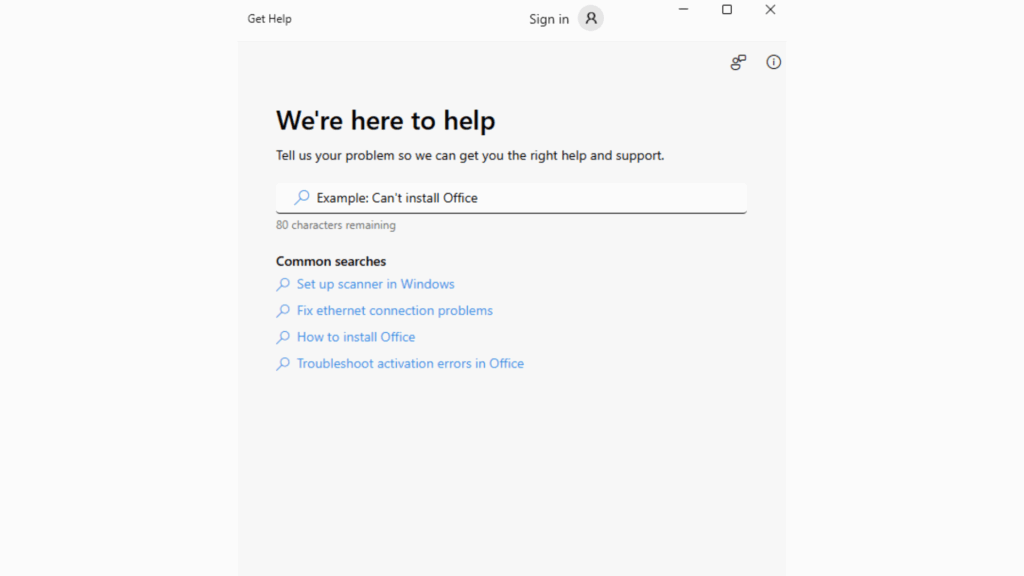Click the '80 characters remaining' counter text

coord(335,225)
